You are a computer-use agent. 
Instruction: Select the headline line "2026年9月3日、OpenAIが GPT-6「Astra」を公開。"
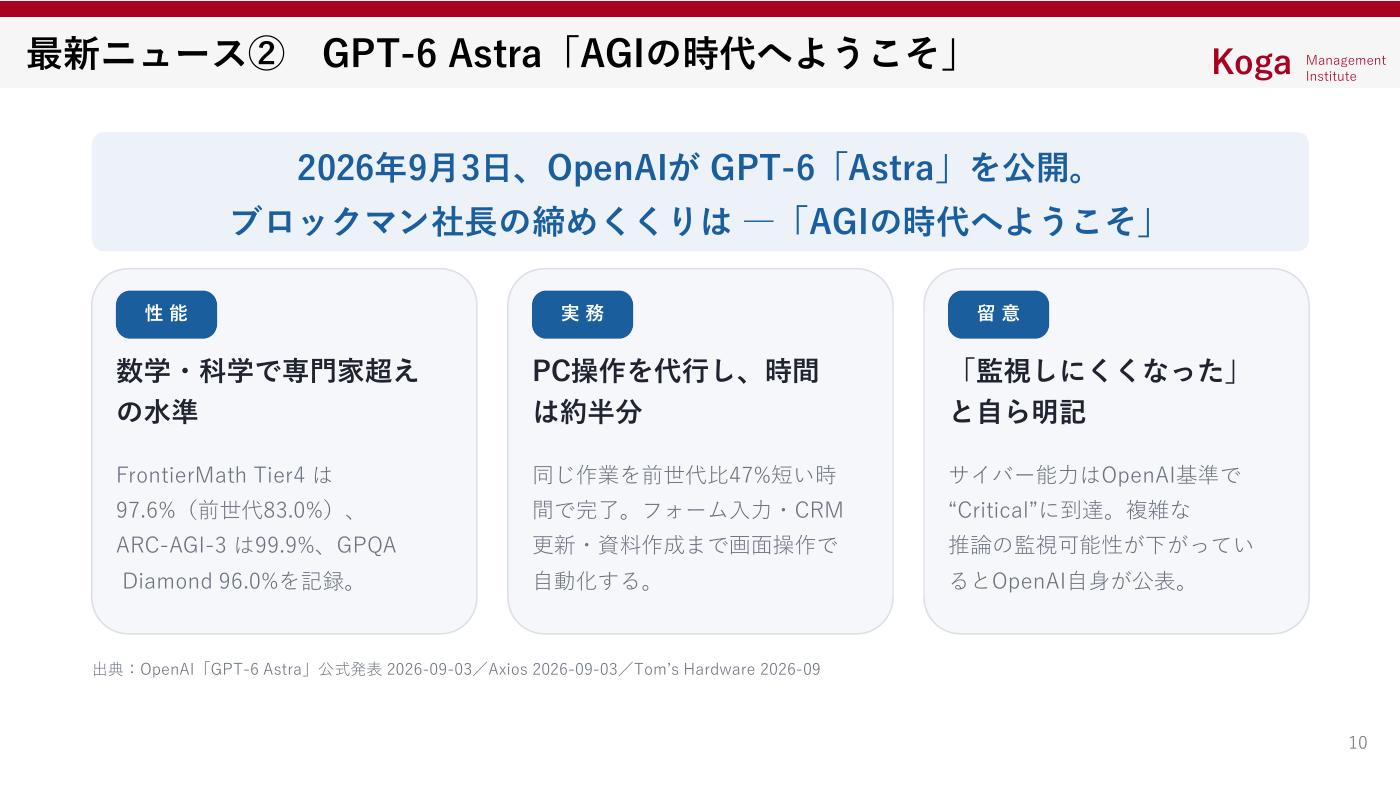[x=692, y=168]
